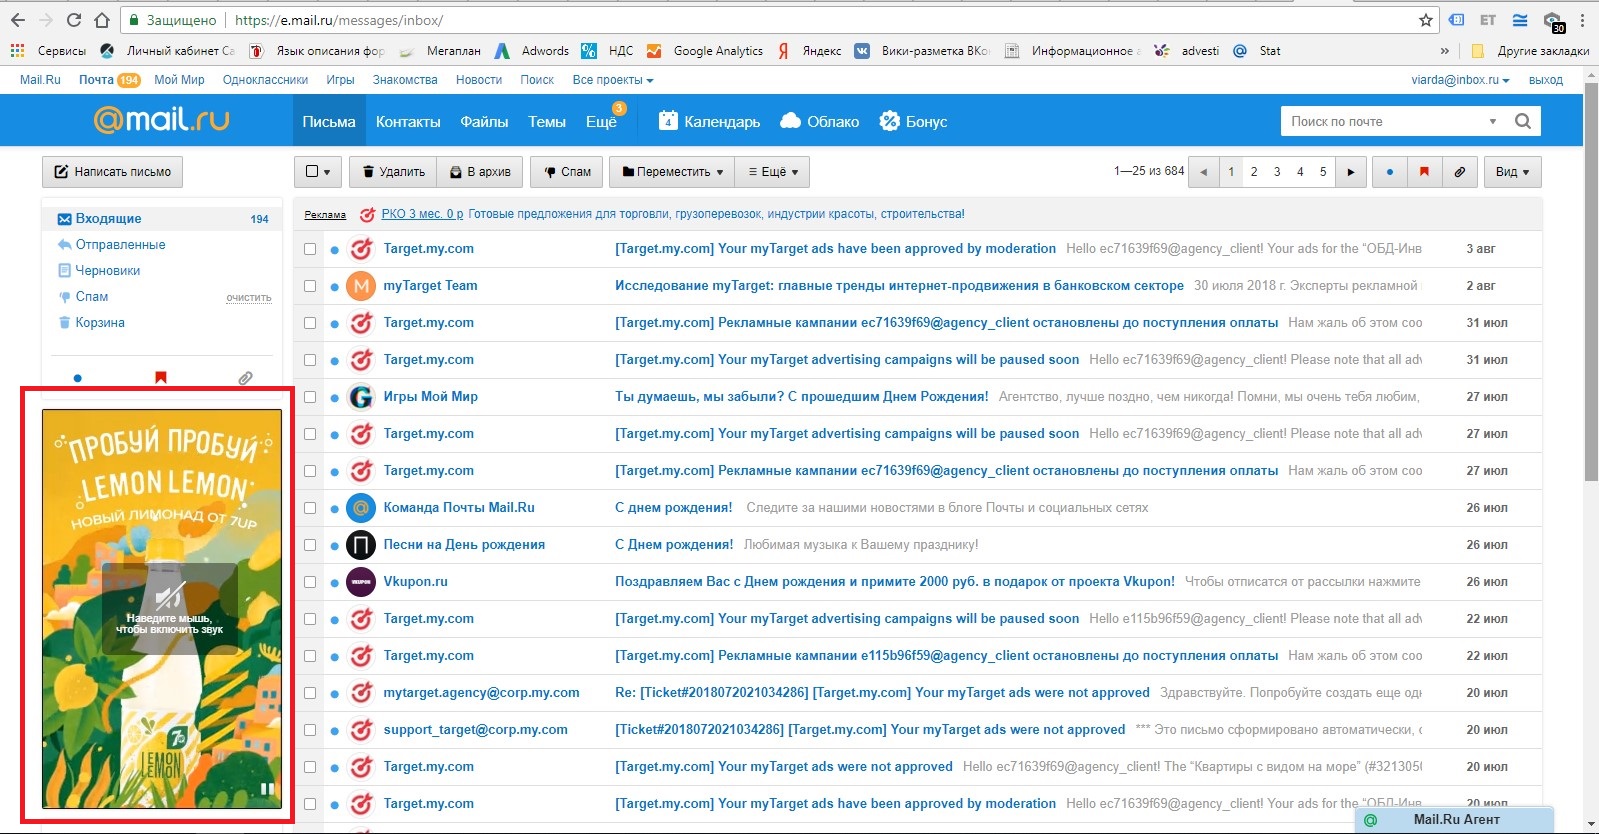This screenshot has width=1599, height=834.
Task: Click the Mail.ru logo
Action: (162, 120)
